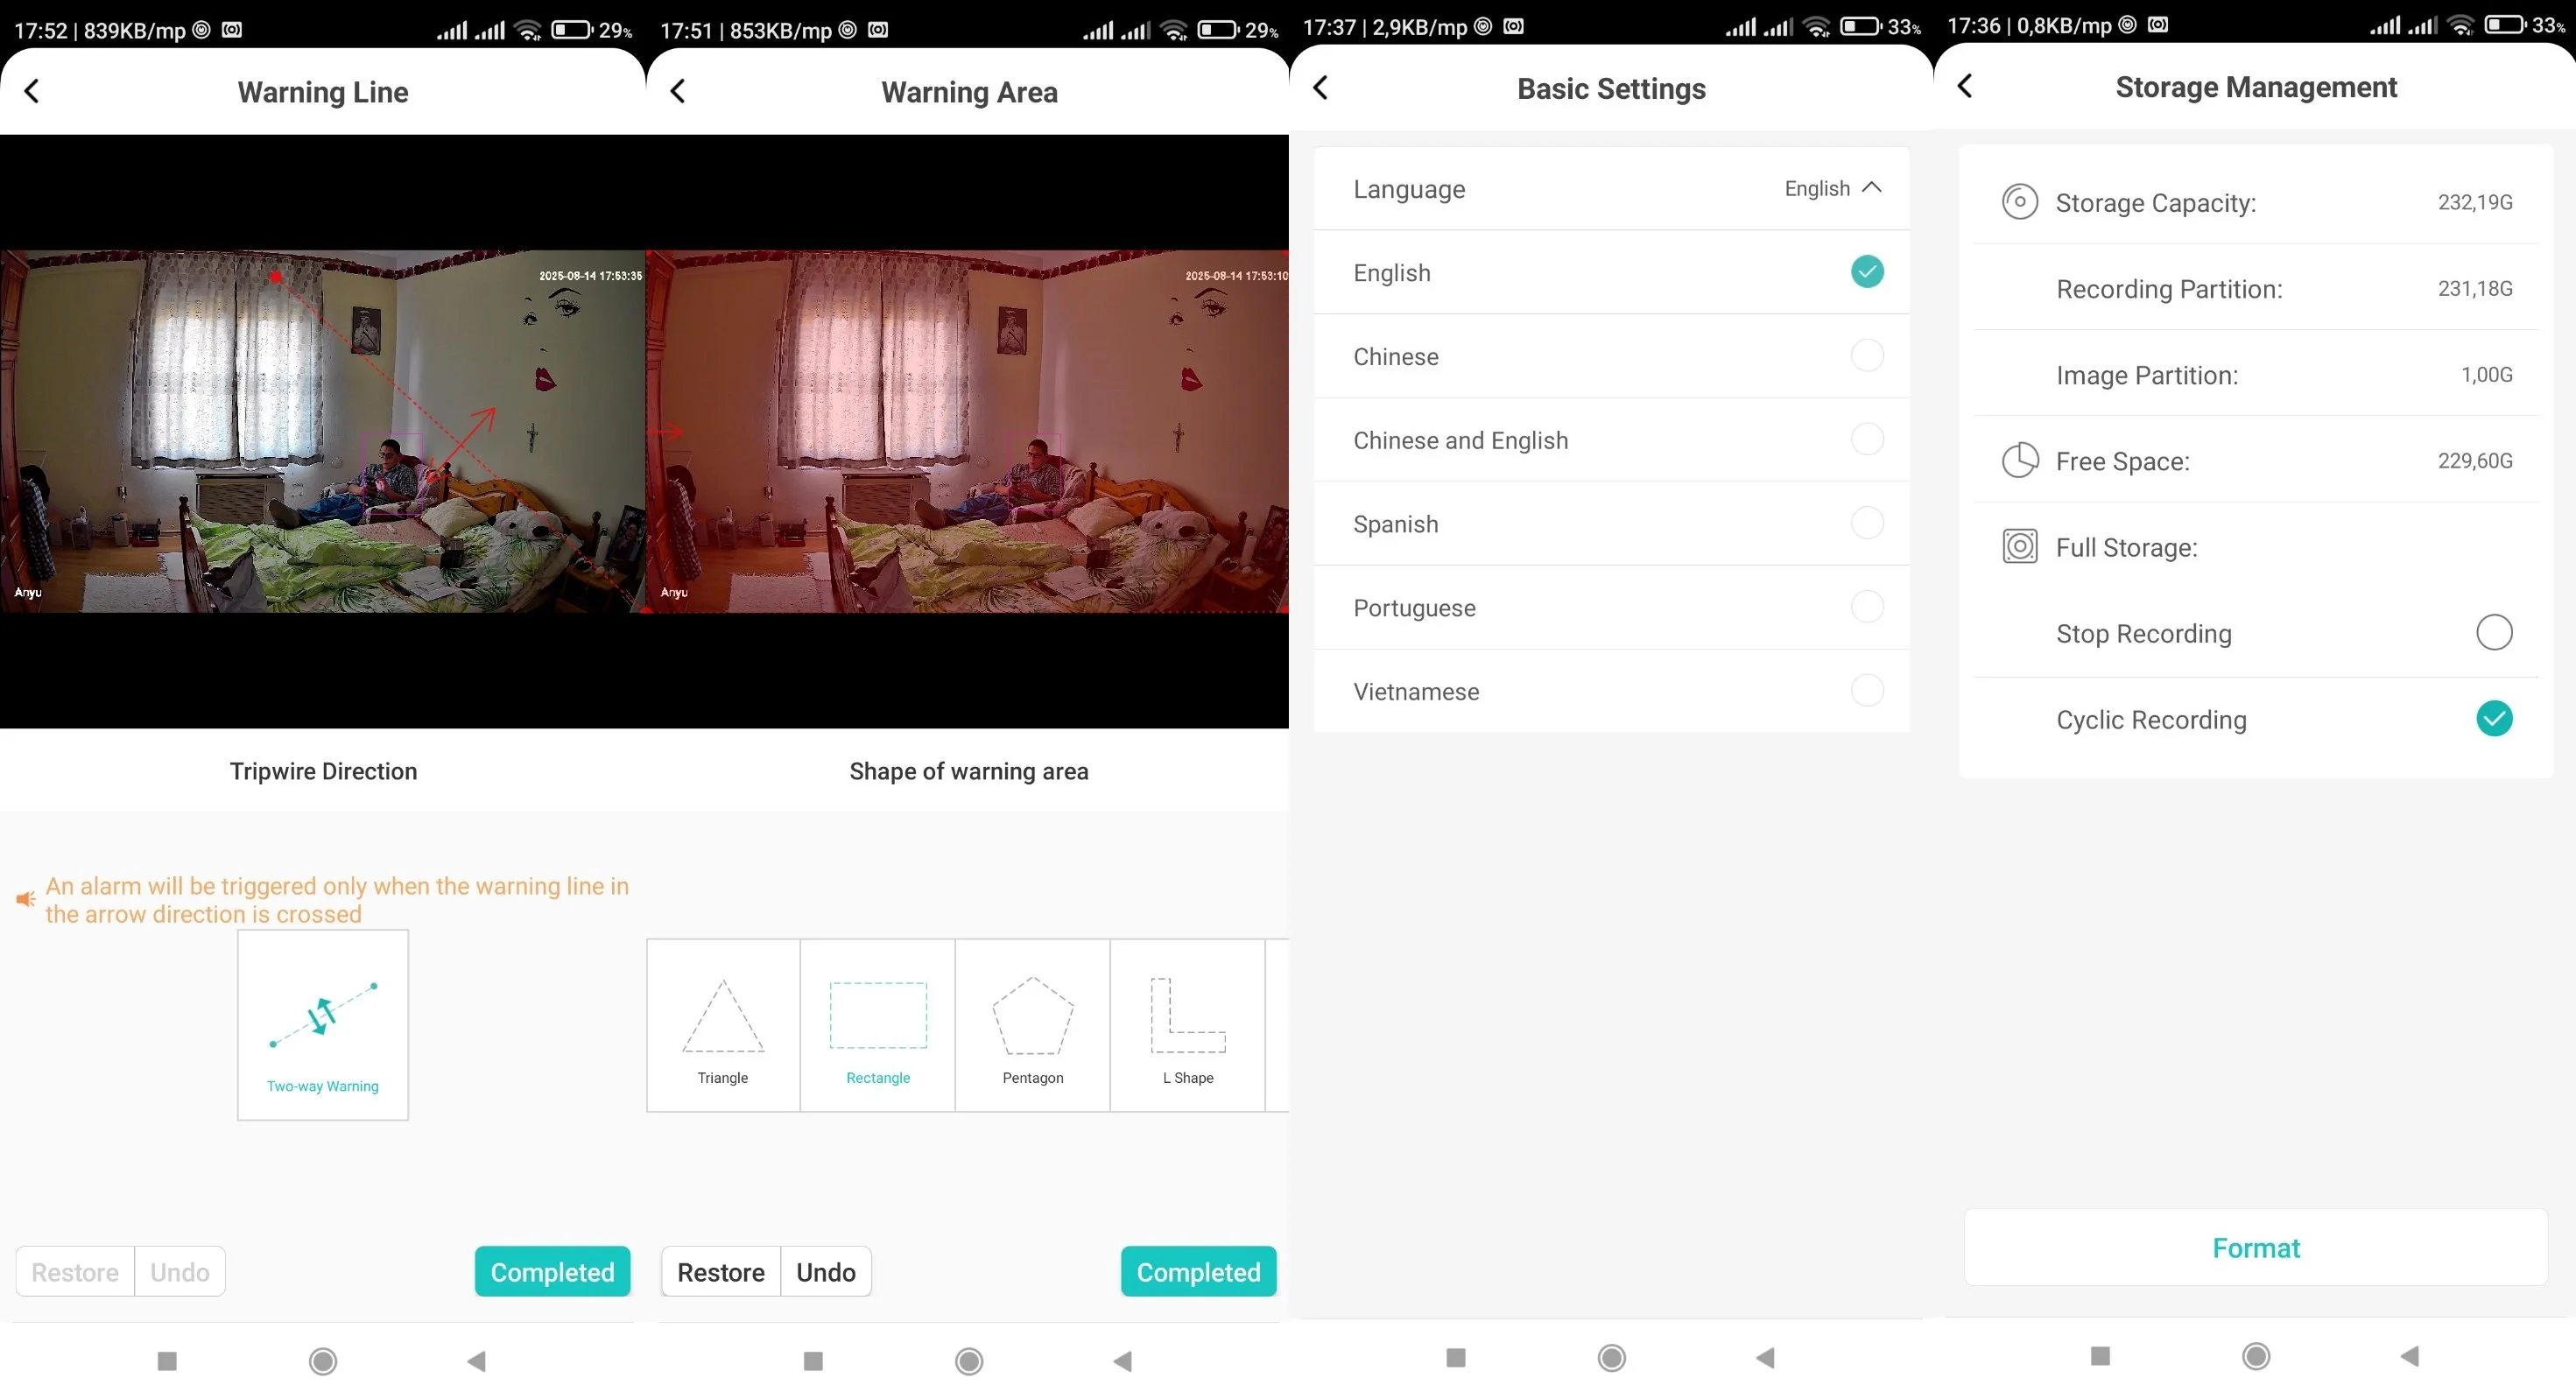Tap the red tripwire endpoint on video
2576x1399 pixels.
(275, 276)
